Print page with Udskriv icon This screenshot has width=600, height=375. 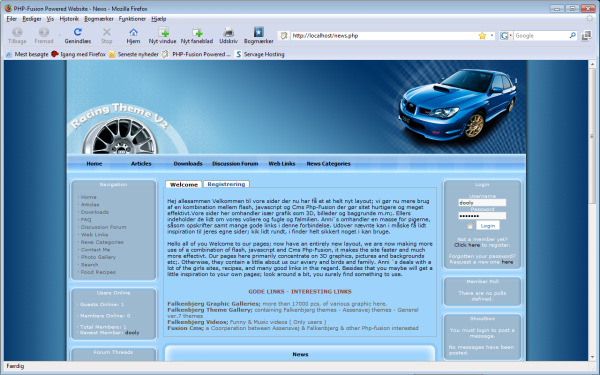[x=228, y=32]
